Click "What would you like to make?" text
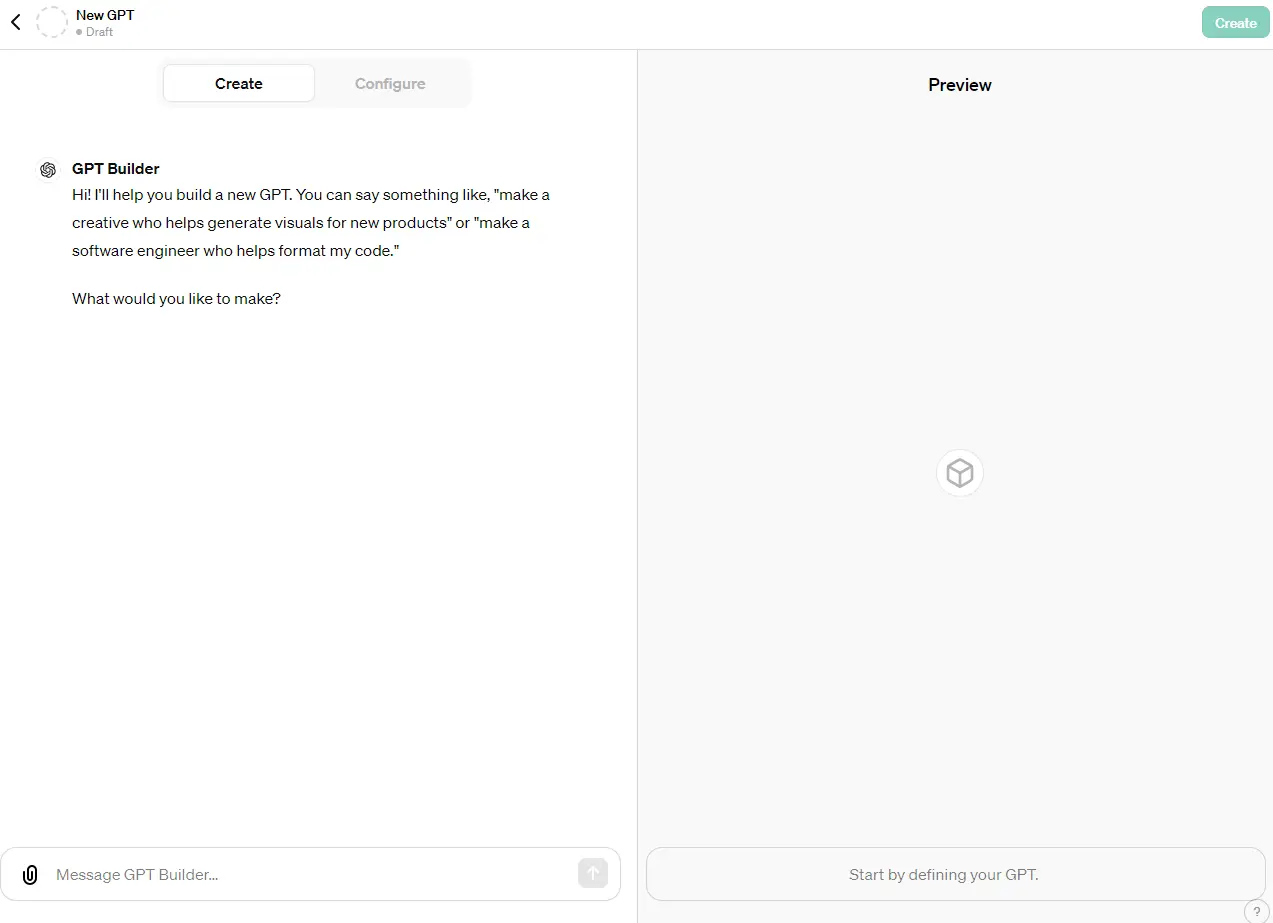Image resolution: width=1273 pixels, height=923 pixels. point(176,299)
